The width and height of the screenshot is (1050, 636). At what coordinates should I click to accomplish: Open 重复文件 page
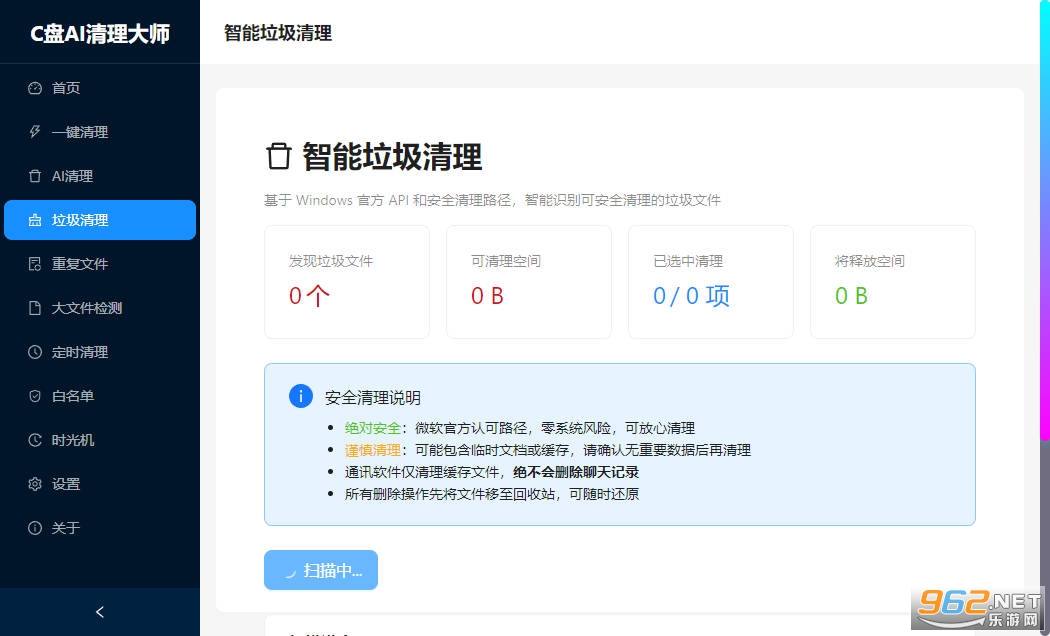pyautogui.click(x=100, y=264)
